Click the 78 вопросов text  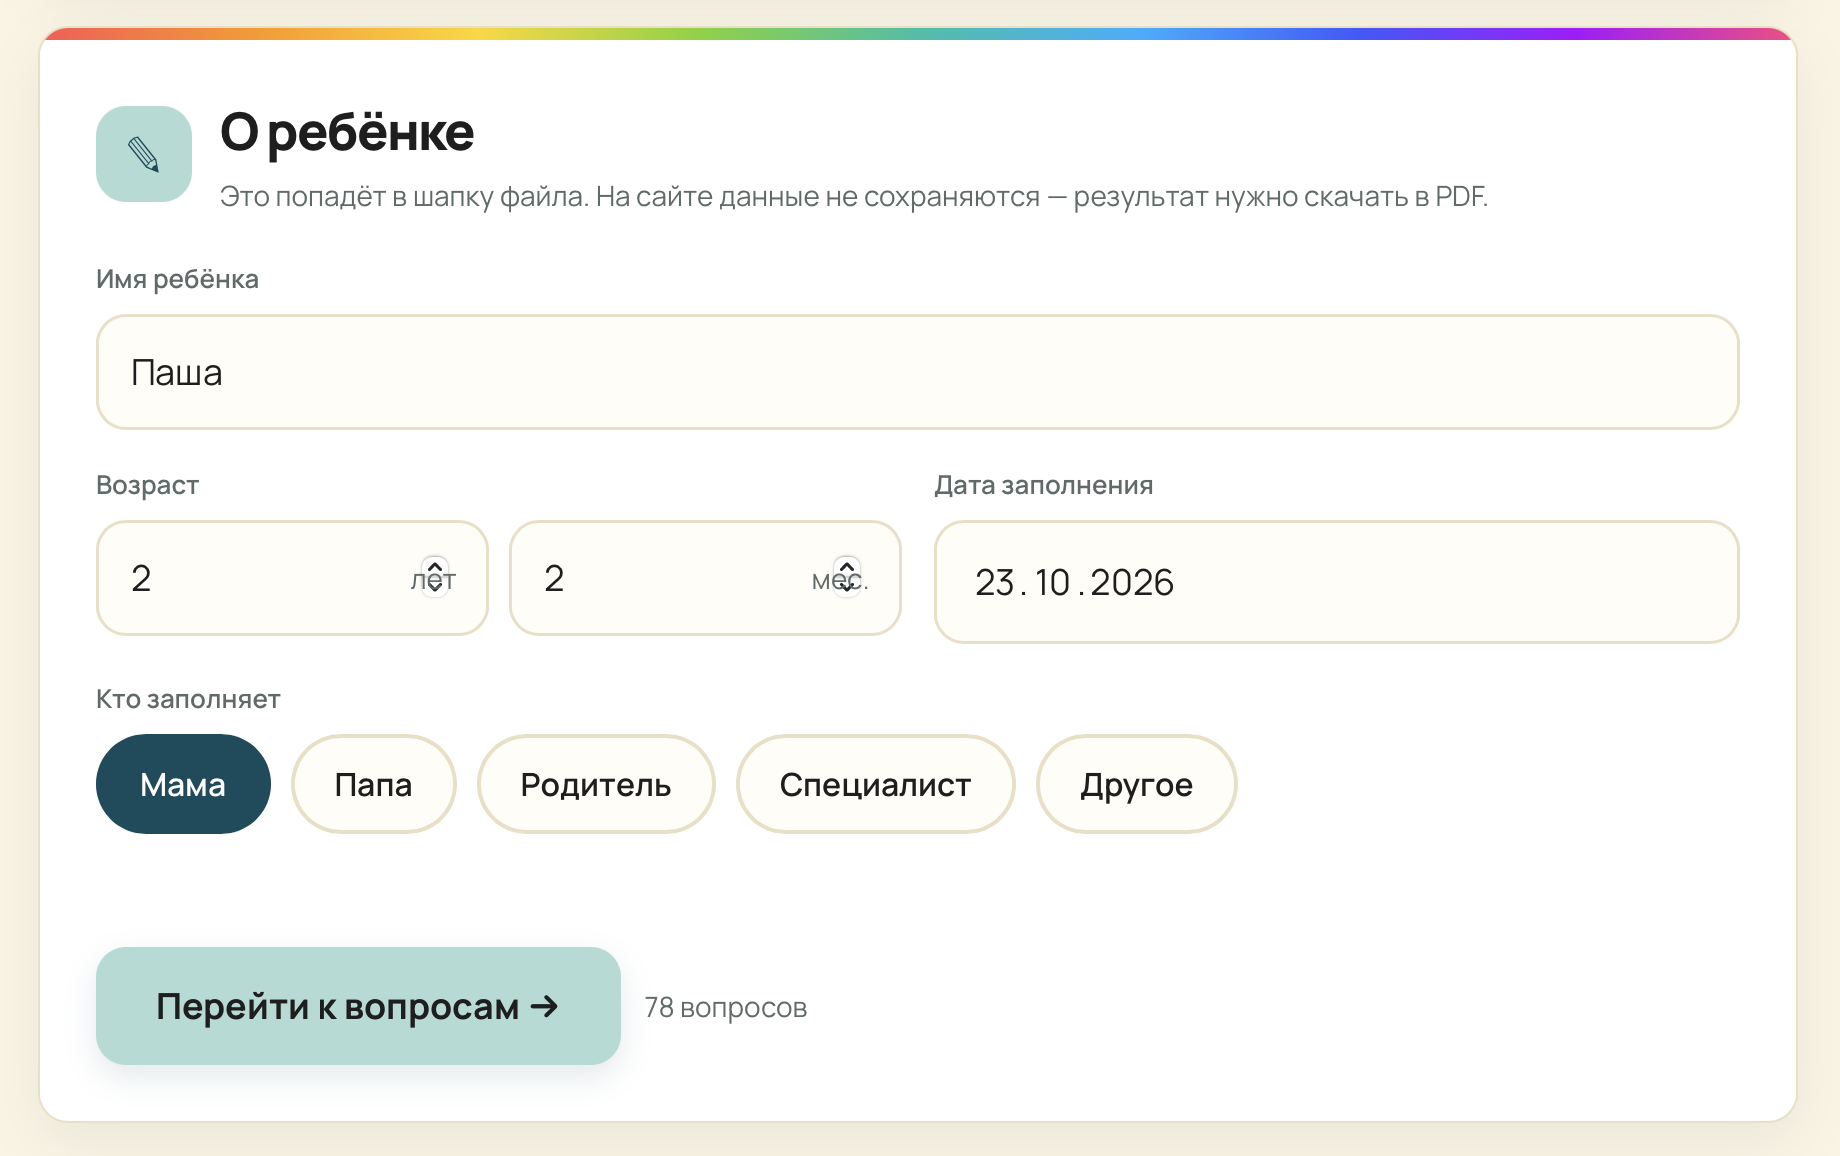point(726,1007)
